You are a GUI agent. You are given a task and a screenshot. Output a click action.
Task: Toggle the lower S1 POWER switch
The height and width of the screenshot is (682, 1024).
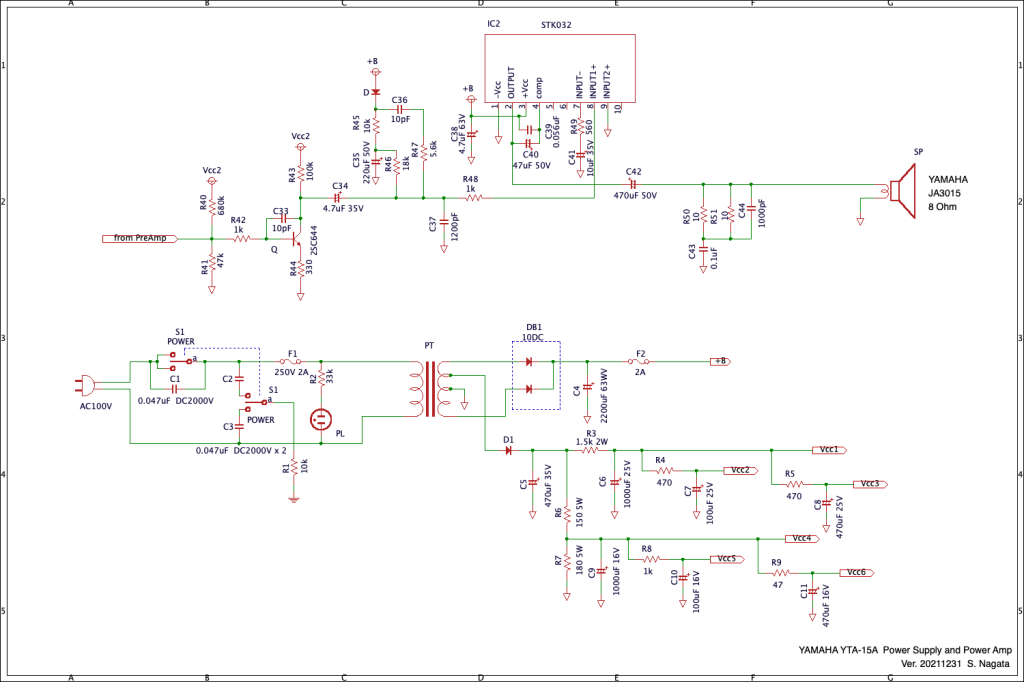pos(253,400)
